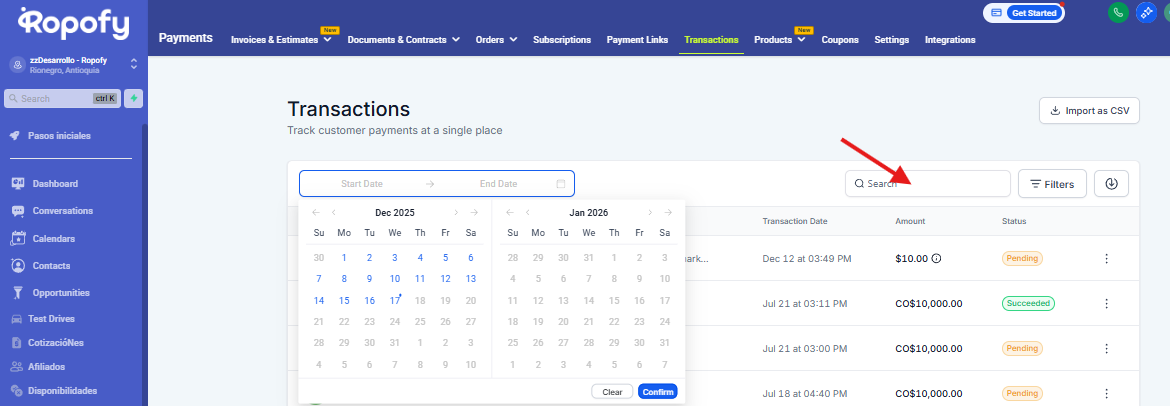This screenshot has height=406, width=1170.
Task: Click the Import as CSV button
Action: pos(1089,111)
